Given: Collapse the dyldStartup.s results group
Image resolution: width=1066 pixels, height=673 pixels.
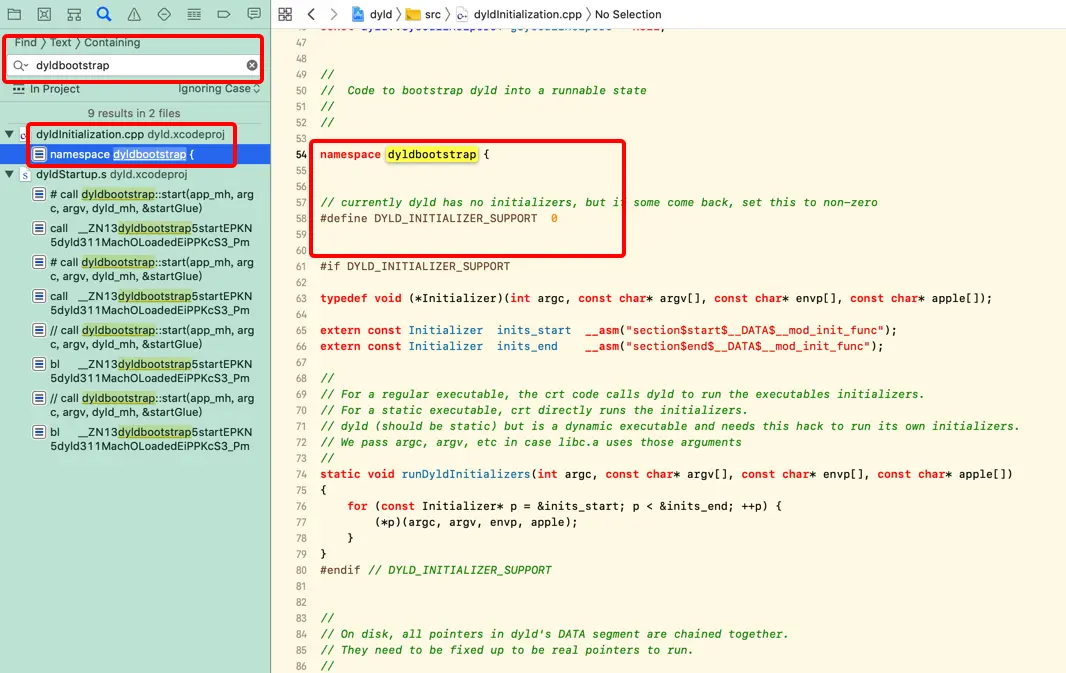Looking at the screenshot, I should coord(10,175).
